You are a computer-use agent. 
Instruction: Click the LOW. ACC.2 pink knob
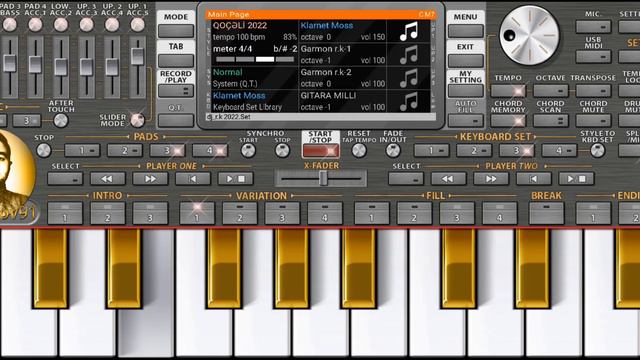click(61, 25)
